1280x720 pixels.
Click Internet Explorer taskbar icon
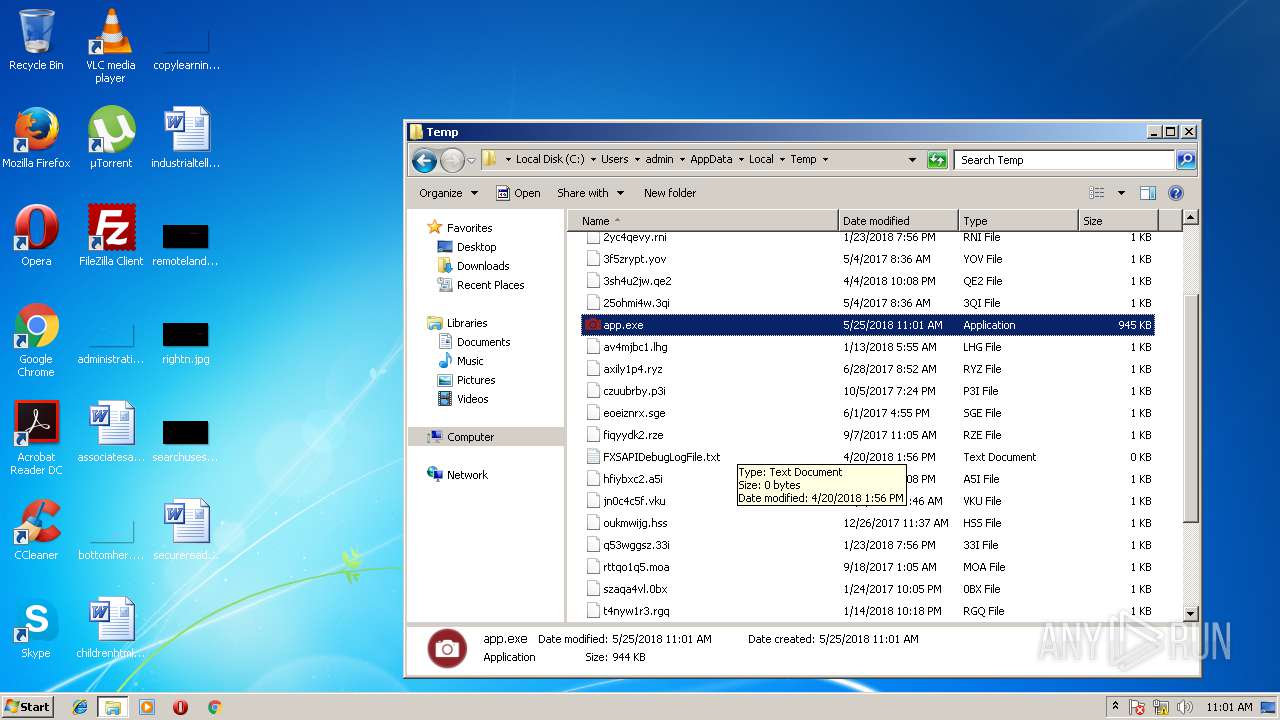[80, 707]
